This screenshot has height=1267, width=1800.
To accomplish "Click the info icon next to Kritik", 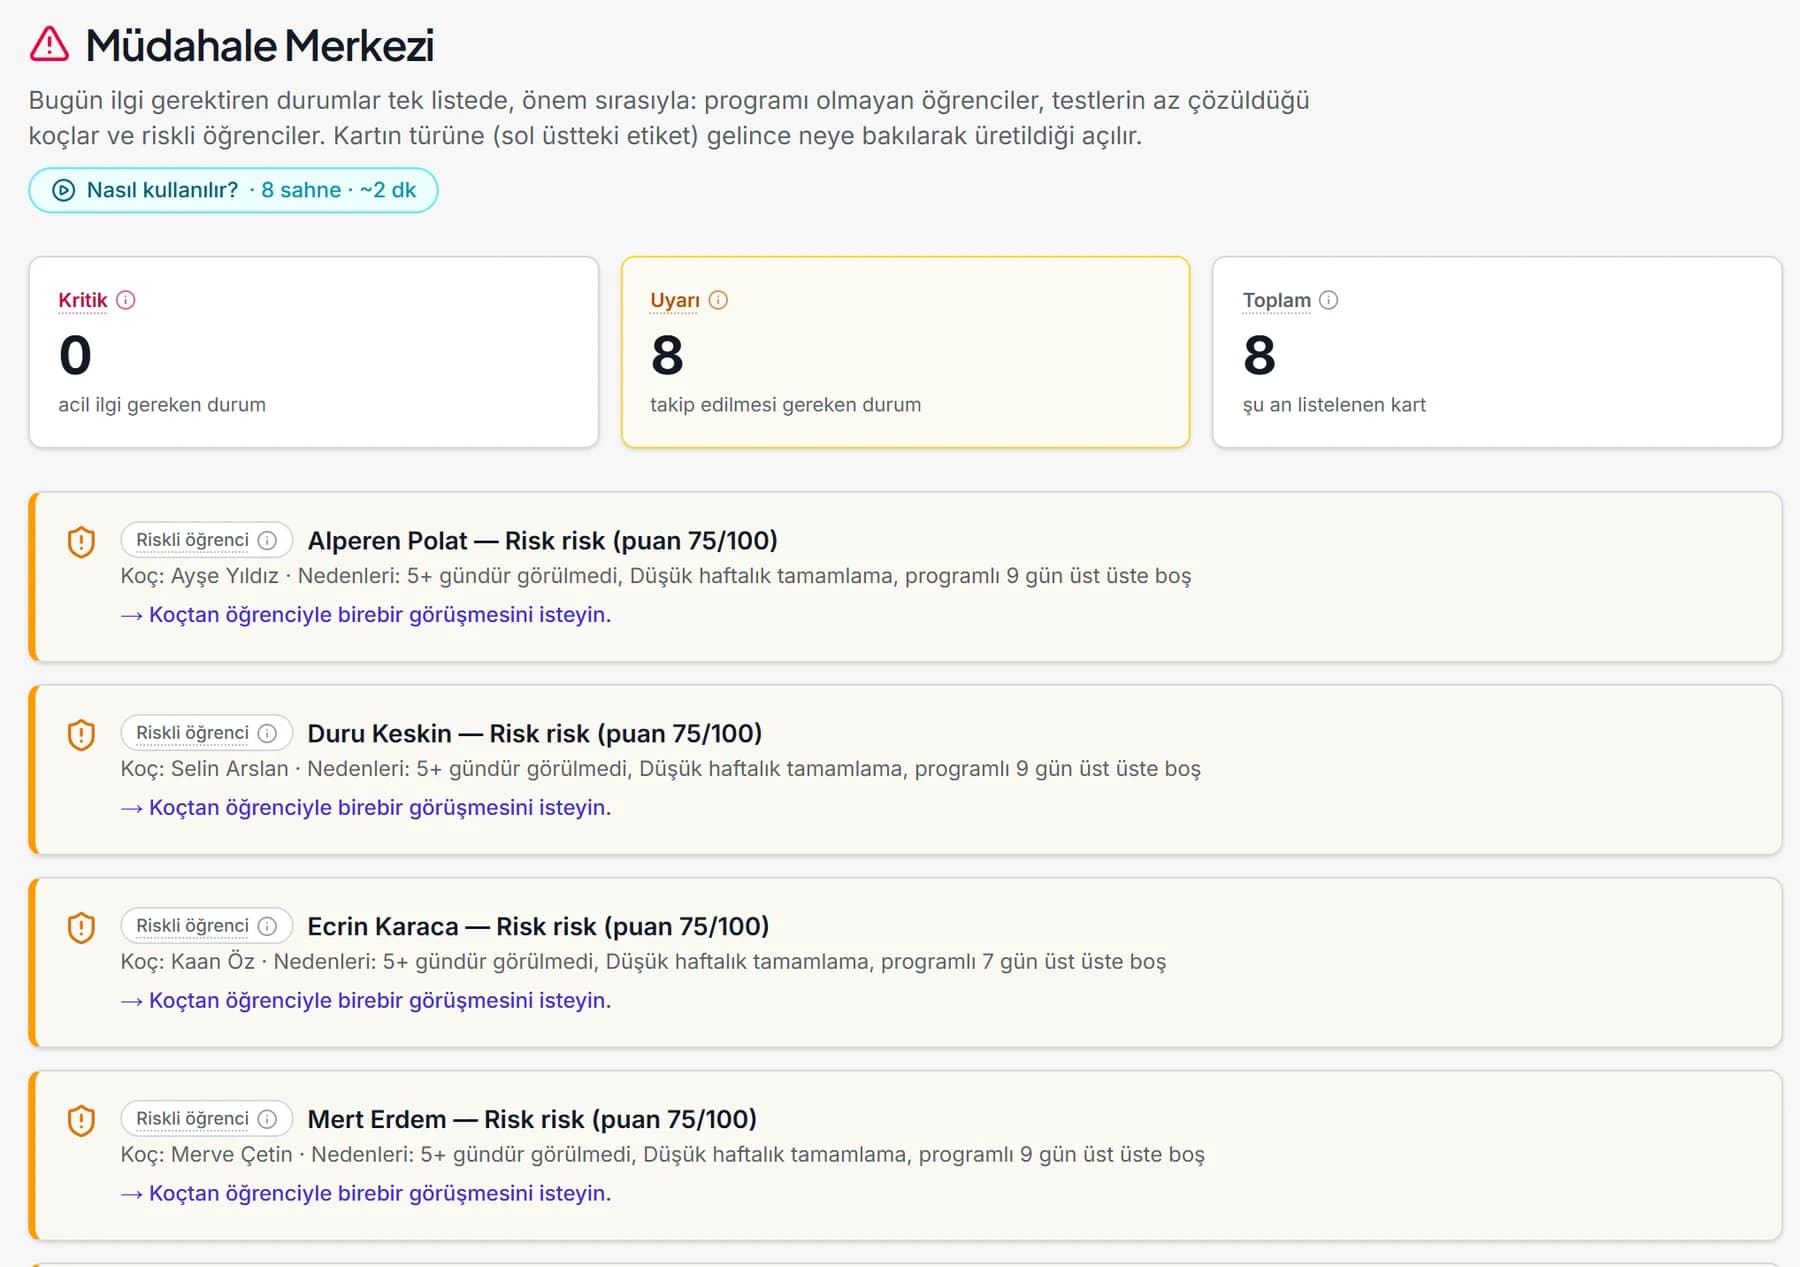I will point(126,300).
